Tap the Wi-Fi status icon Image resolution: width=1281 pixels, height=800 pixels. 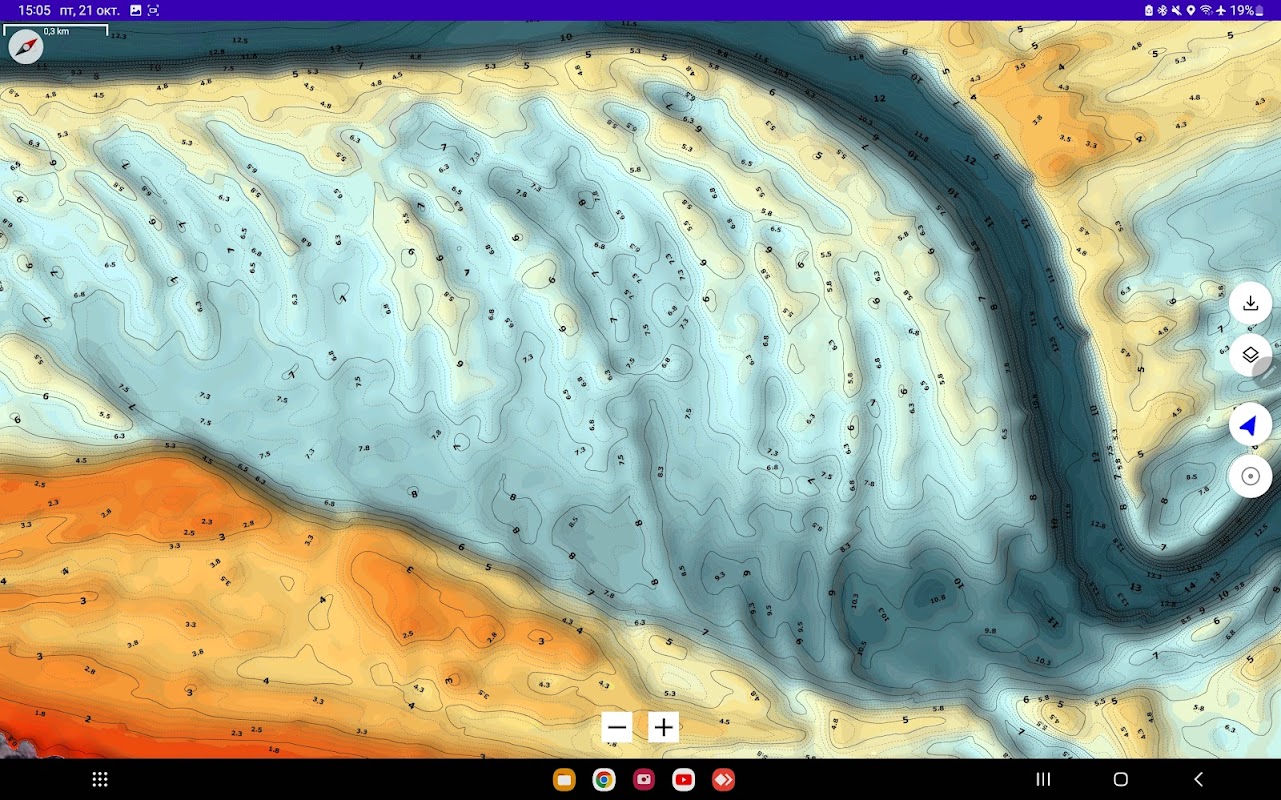(x=1206, y=10)
